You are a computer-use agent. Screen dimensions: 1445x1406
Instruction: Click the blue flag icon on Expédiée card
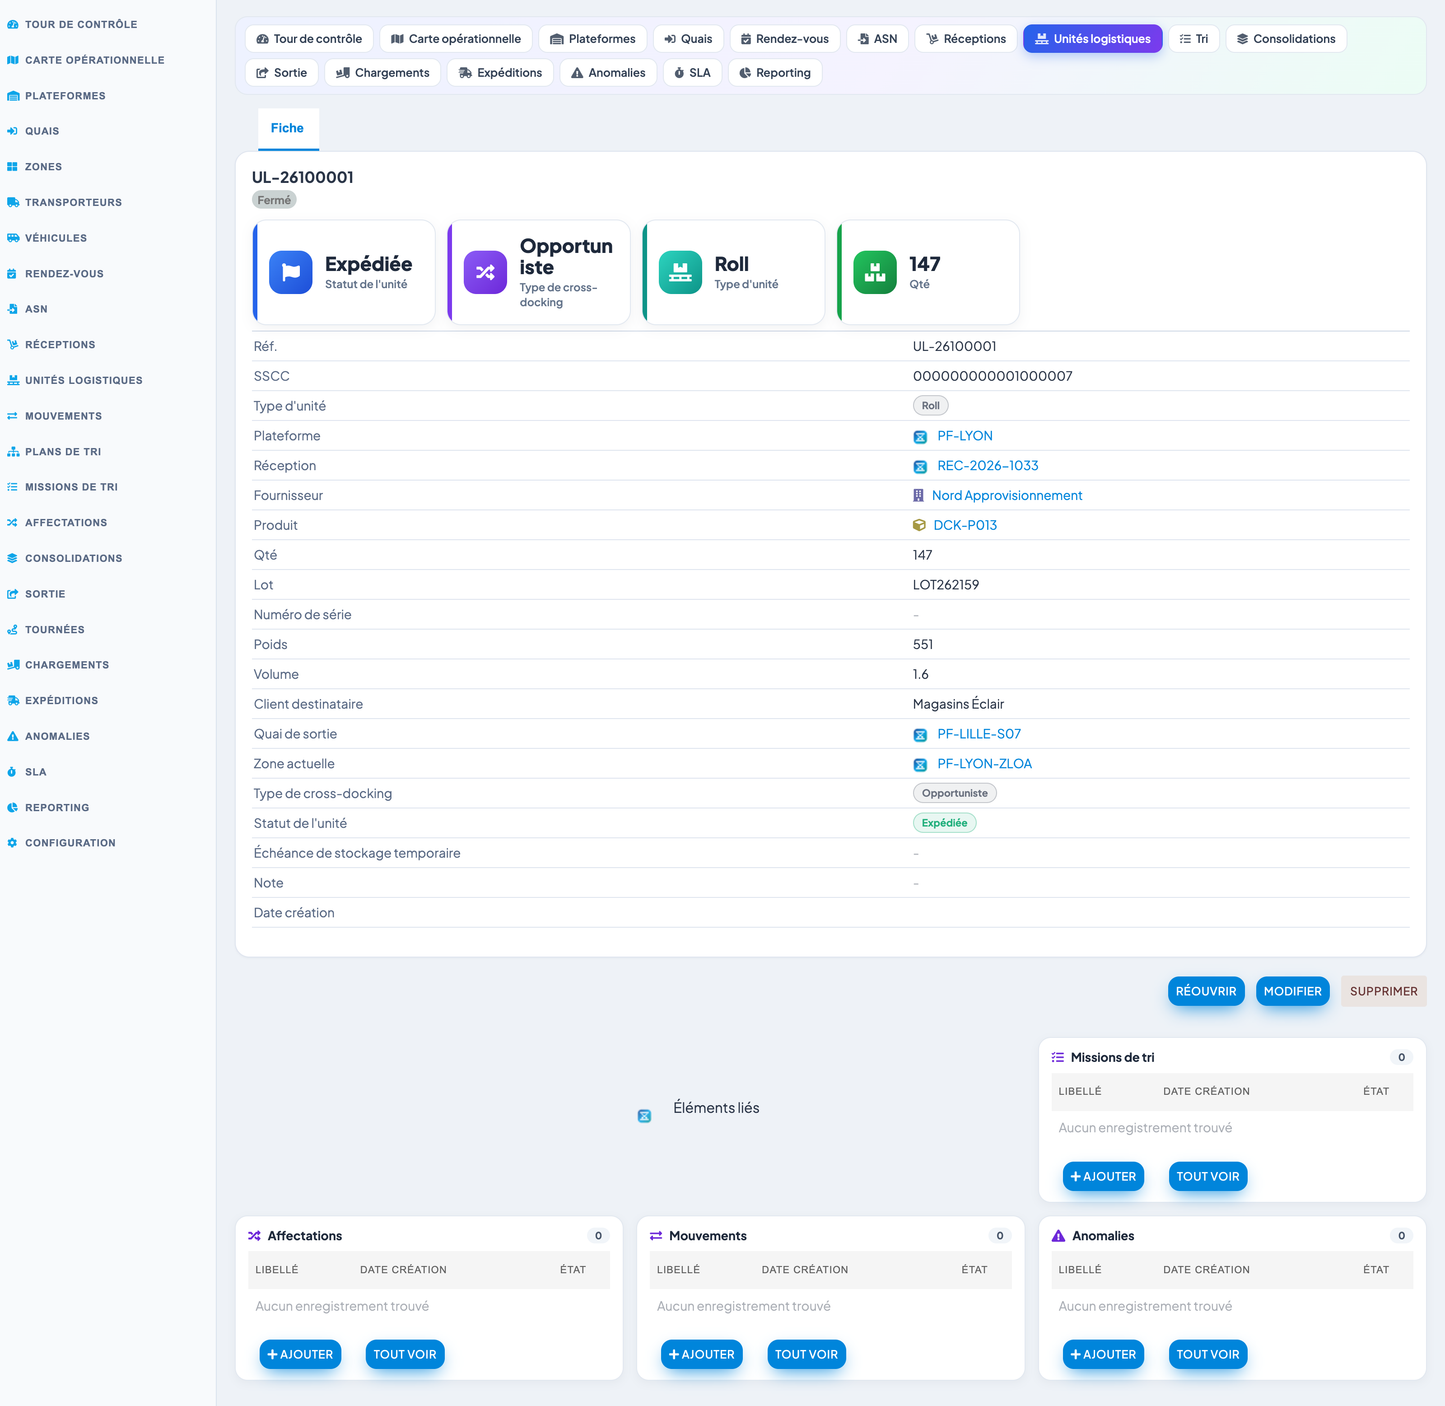click(x=291, y=272)
